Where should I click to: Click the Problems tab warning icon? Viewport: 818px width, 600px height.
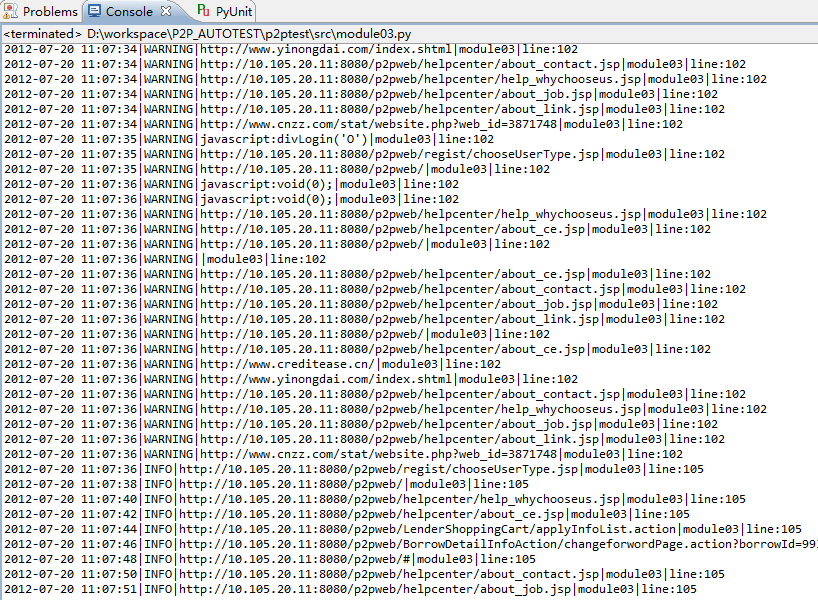10,11
